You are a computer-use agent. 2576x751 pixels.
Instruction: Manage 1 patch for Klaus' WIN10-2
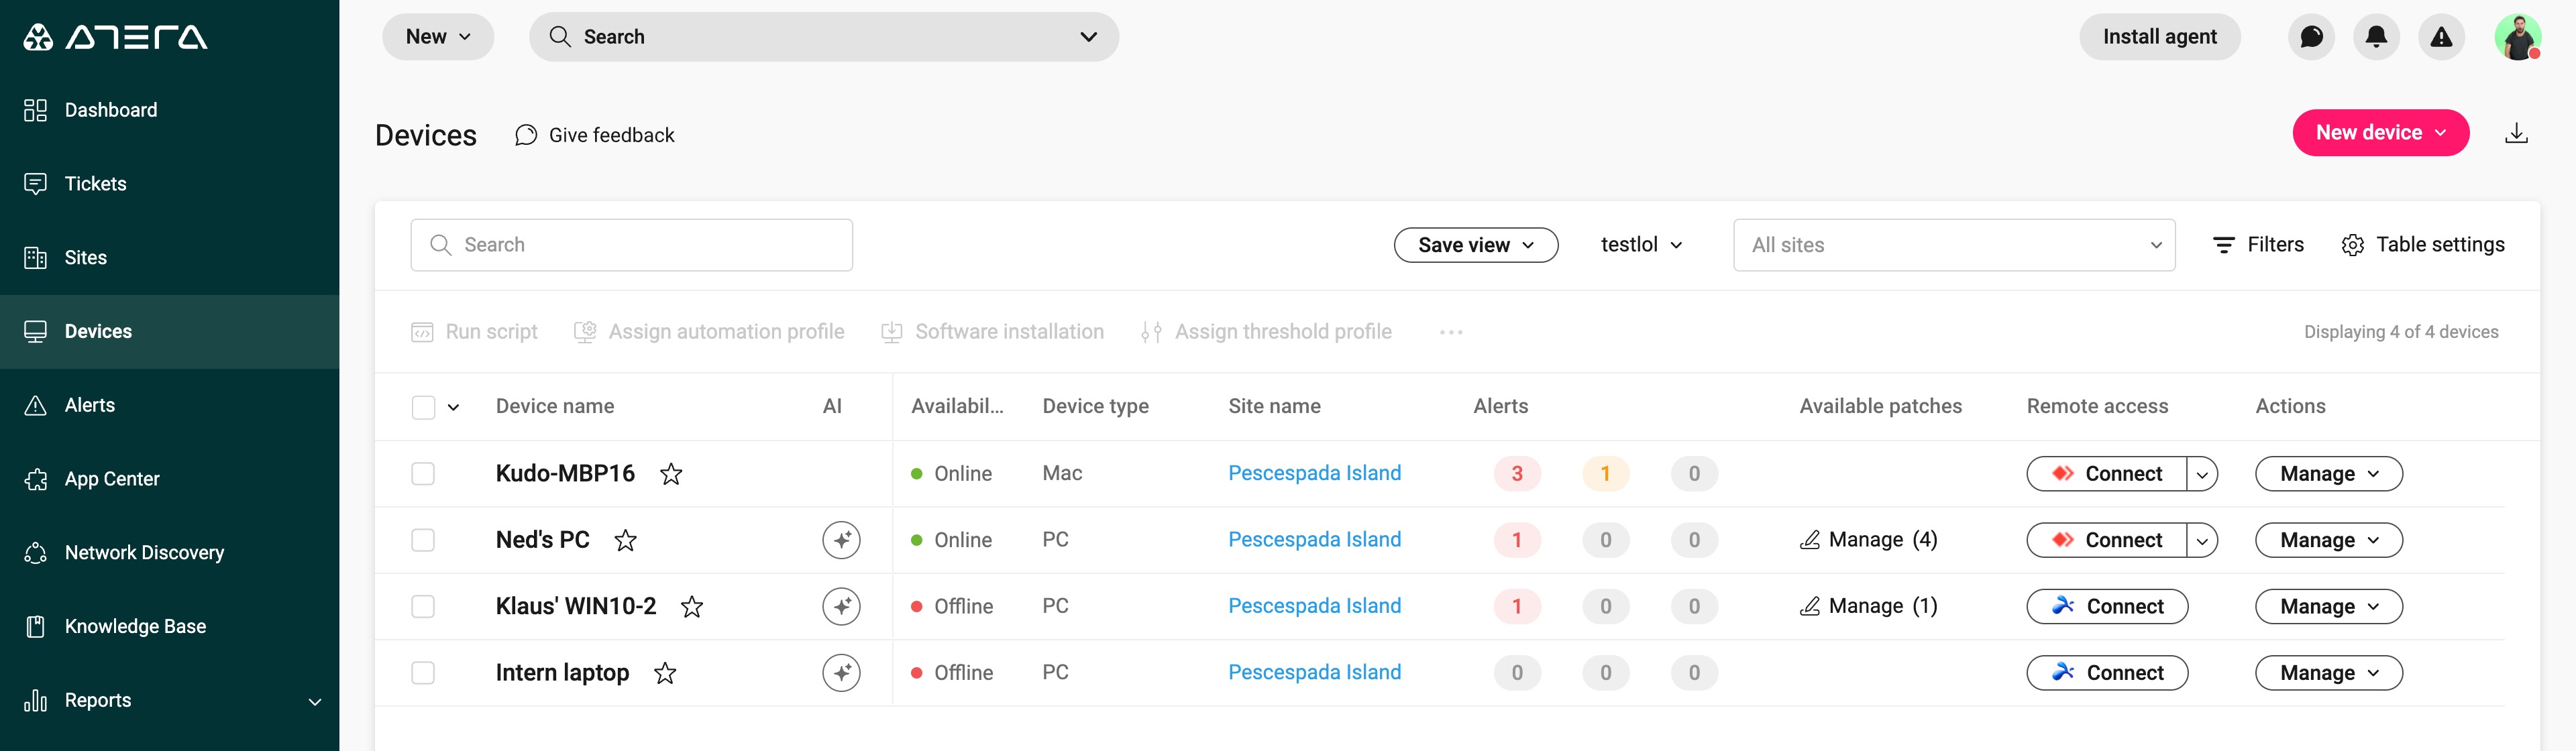[1868, 607]
